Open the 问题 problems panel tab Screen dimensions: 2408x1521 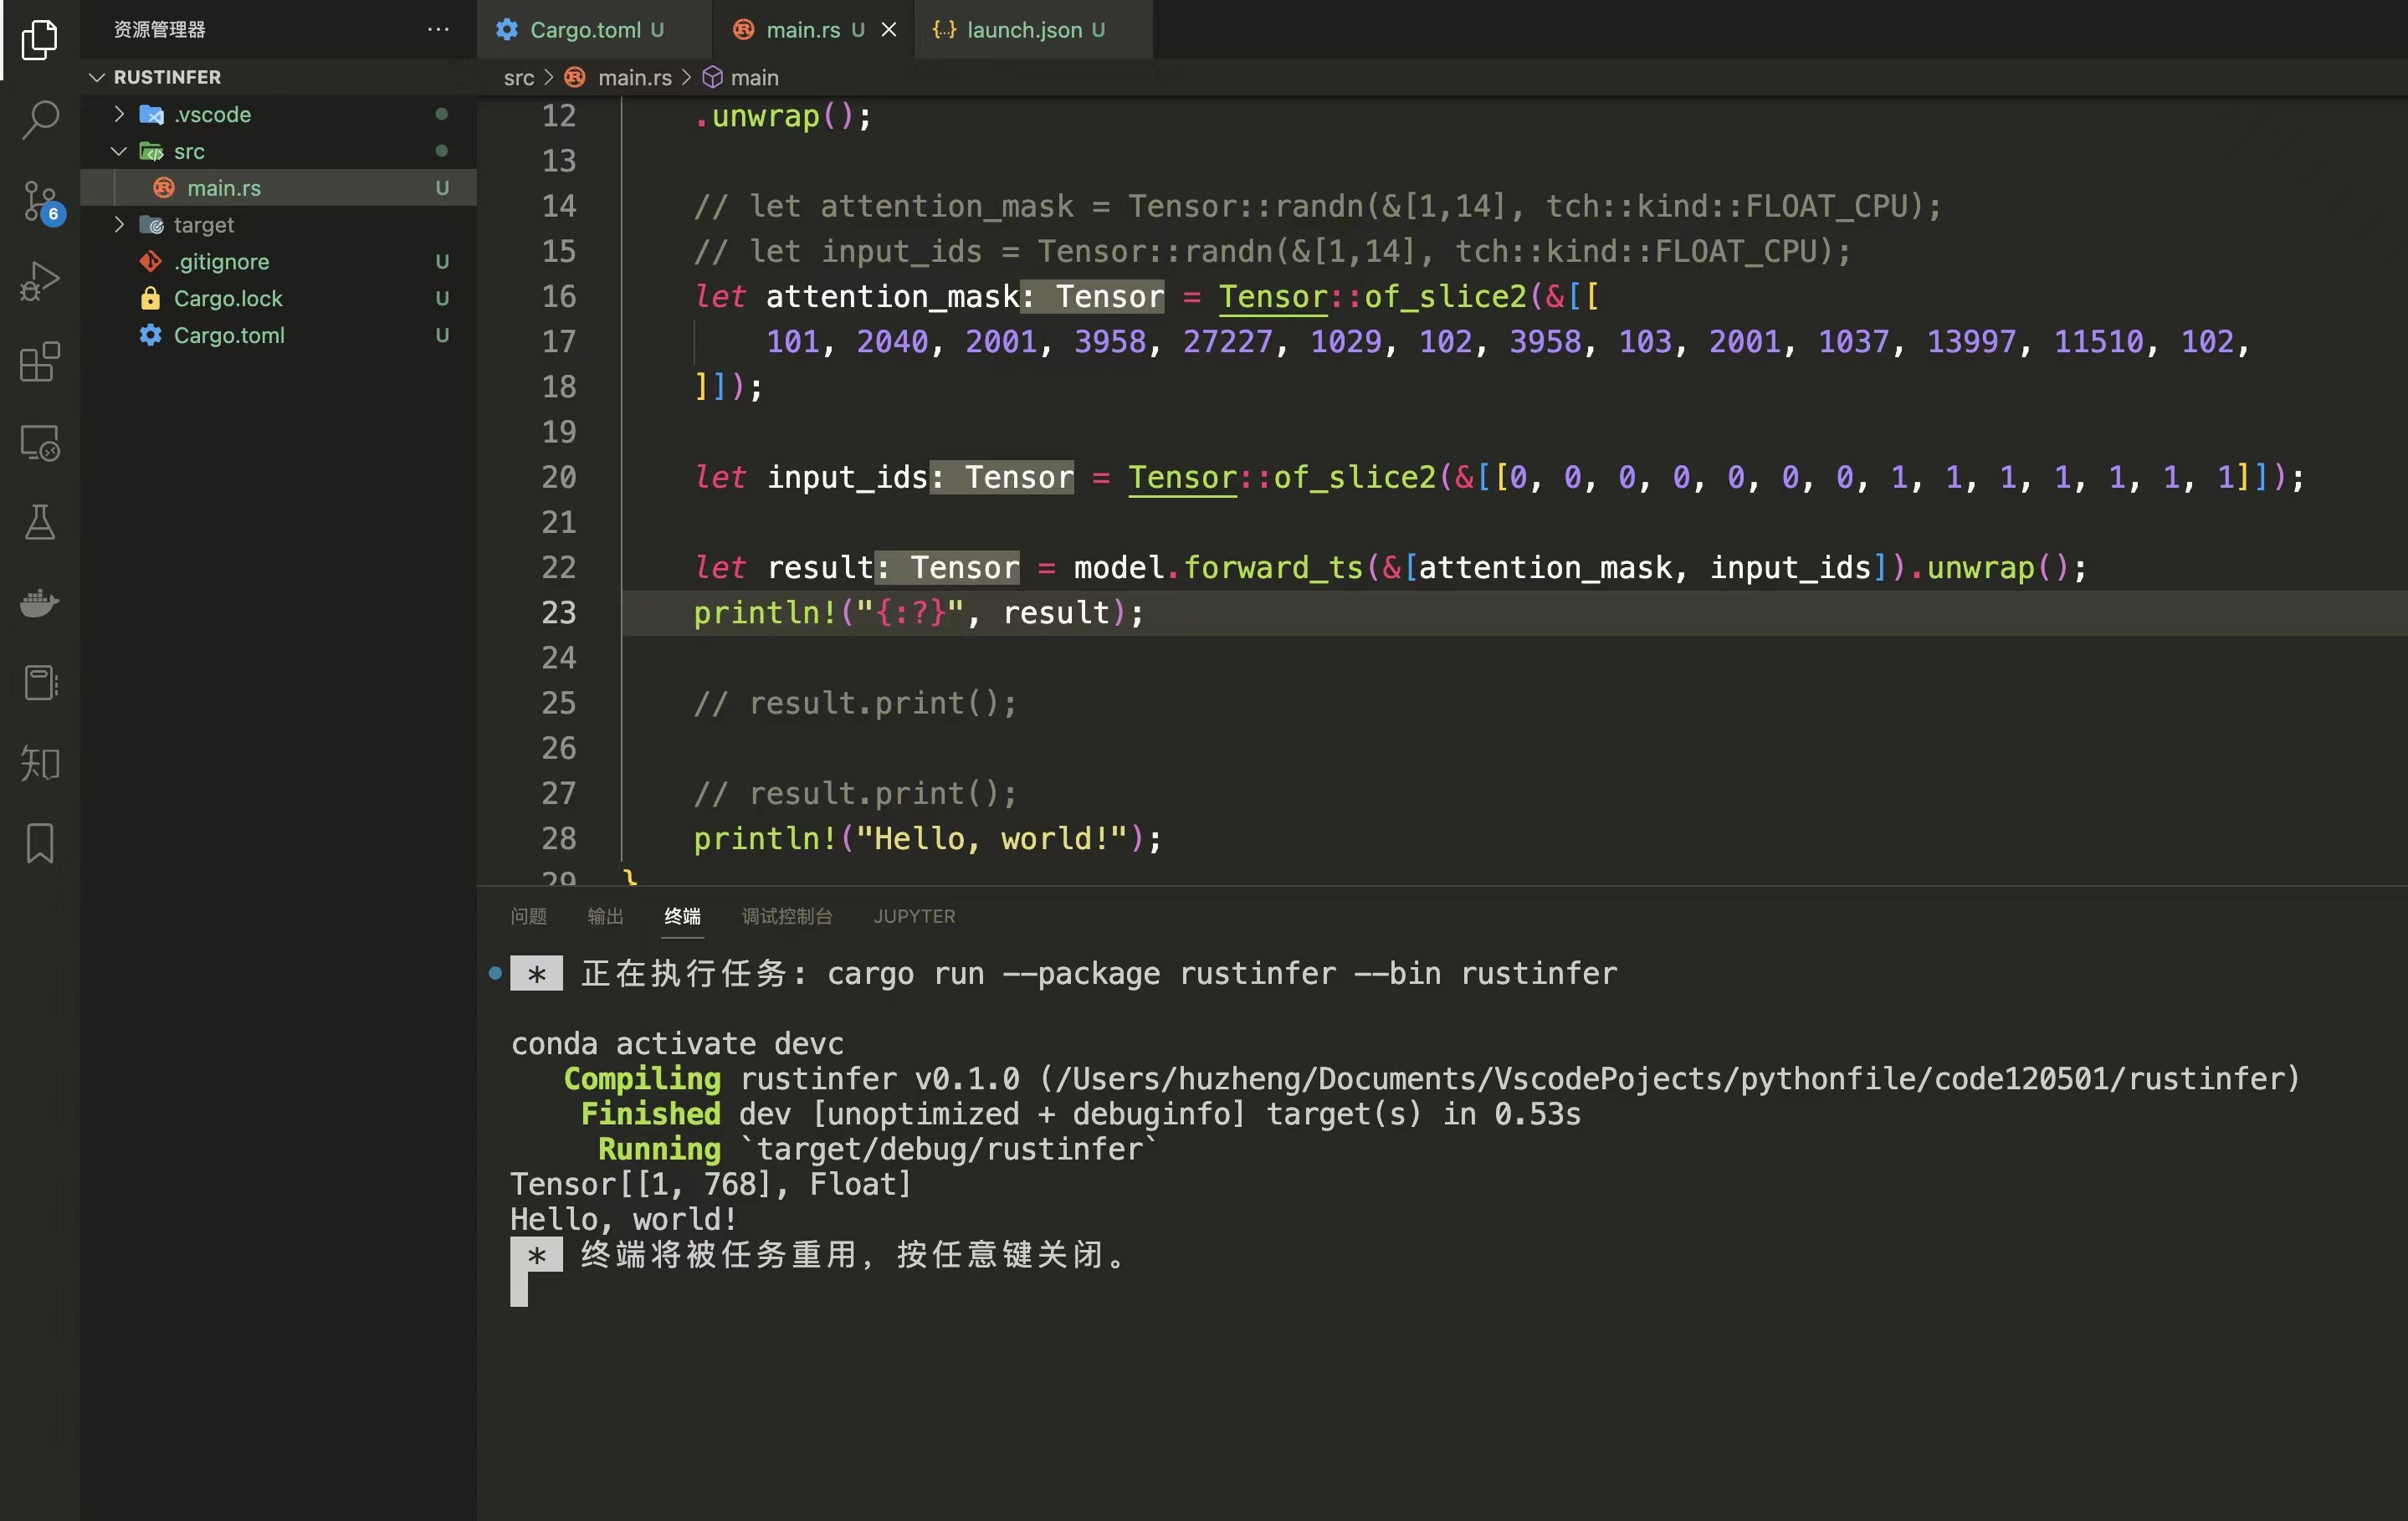(528, 916)
